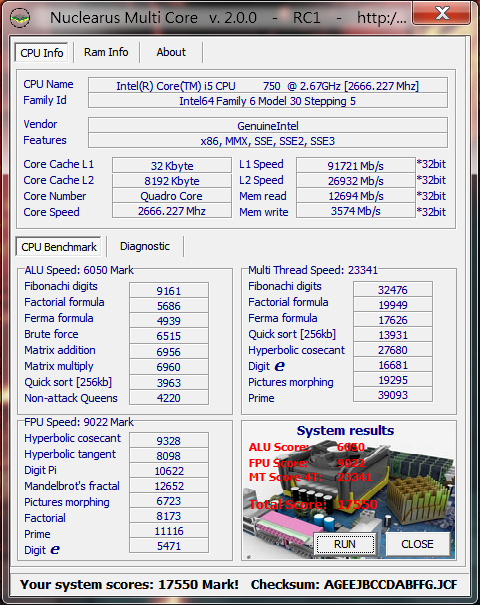Click the 'Multi Thread Speed: 23341' heading

[x=313, y=270]
